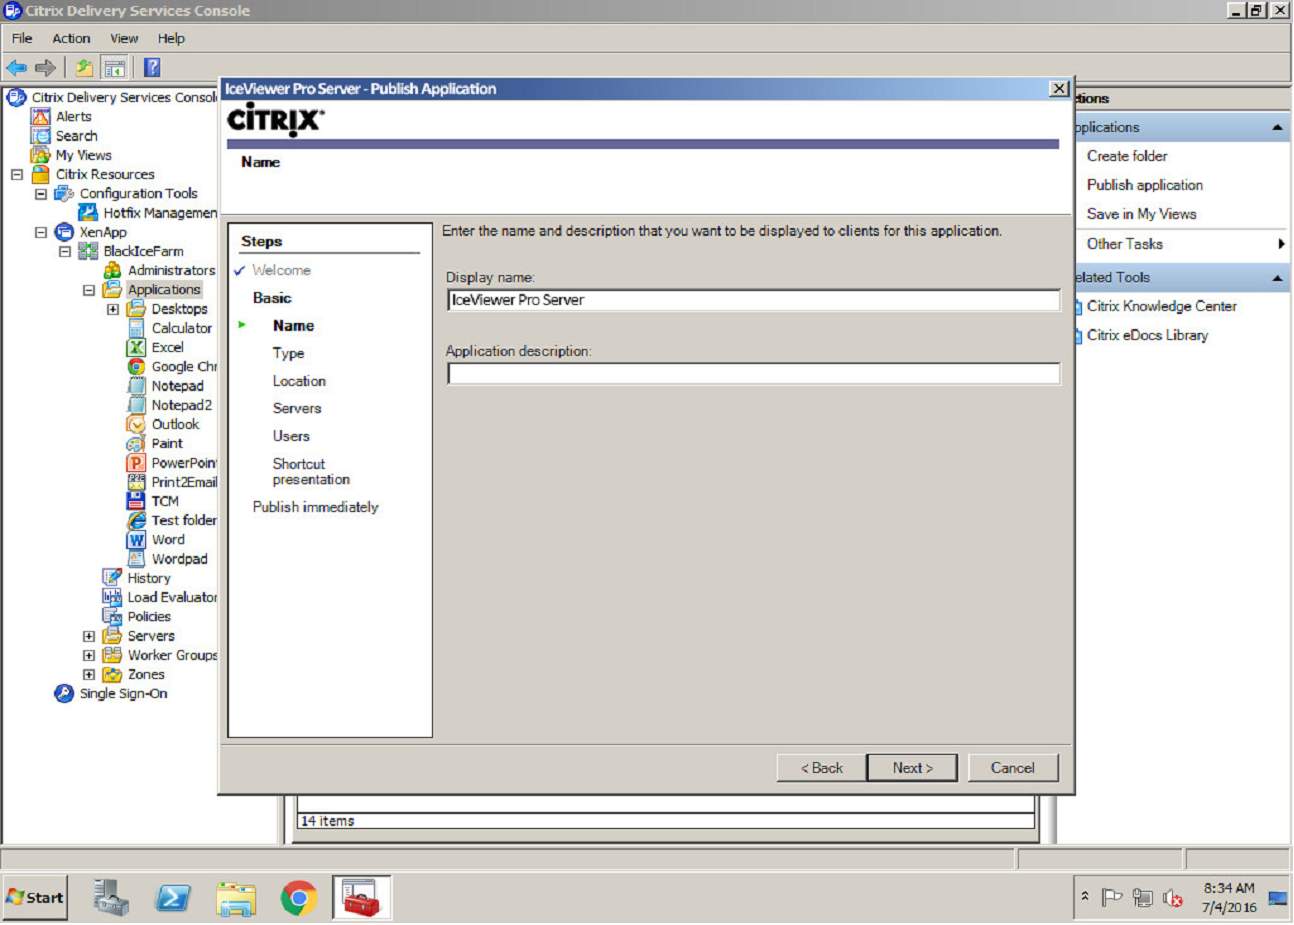
Task: Click the Load Evaluators icon
Action: [x=113, y=597]
